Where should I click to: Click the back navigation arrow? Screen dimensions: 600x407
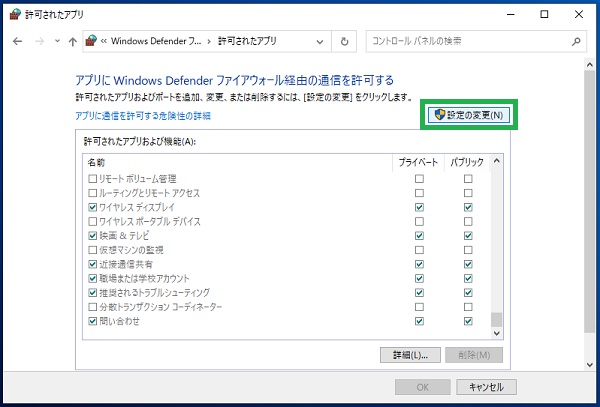(18, 41)
